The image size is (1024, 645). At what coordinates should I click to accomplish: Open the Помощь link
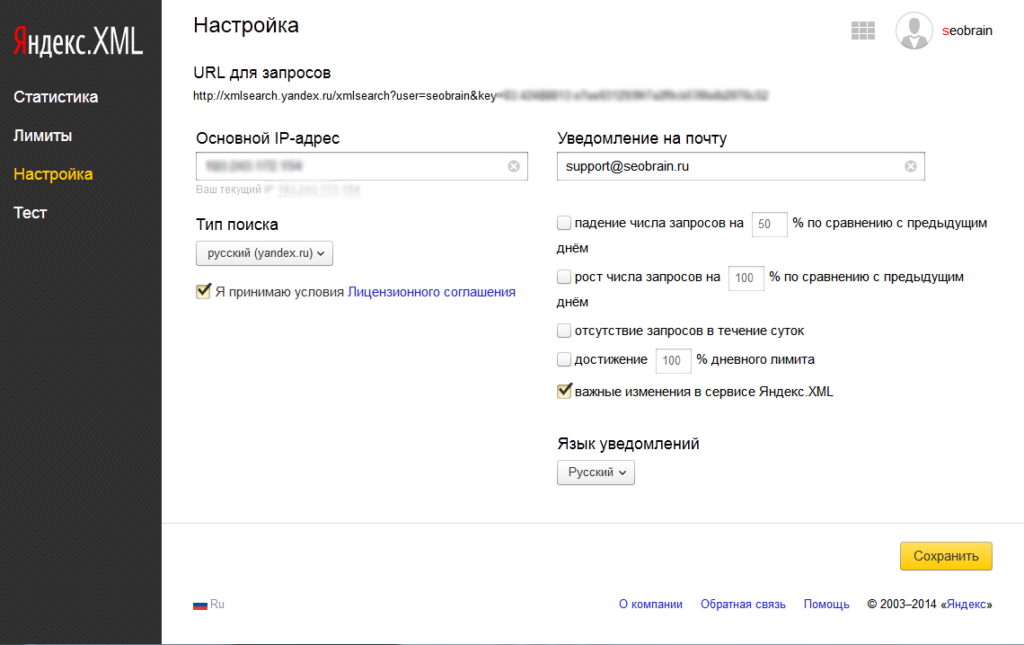point(826,605)
